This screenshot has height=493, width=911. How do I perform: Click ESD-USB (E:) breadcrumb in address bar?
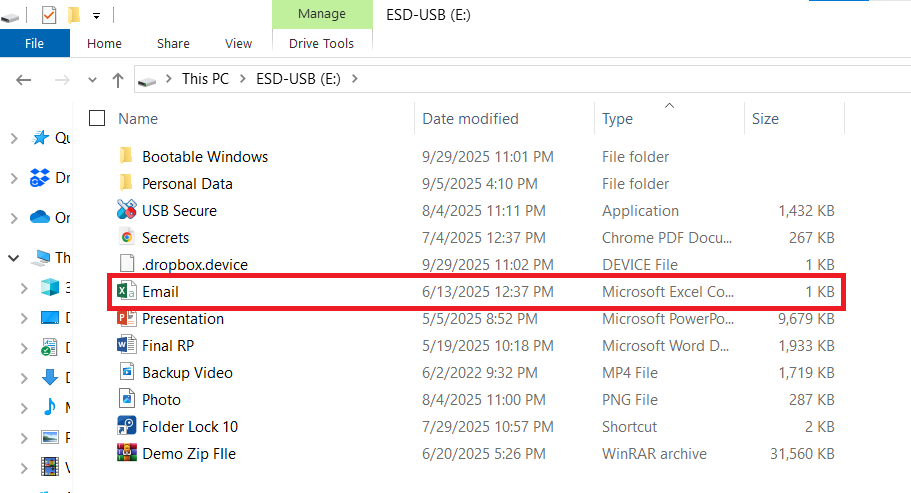[x=299, y=78]
